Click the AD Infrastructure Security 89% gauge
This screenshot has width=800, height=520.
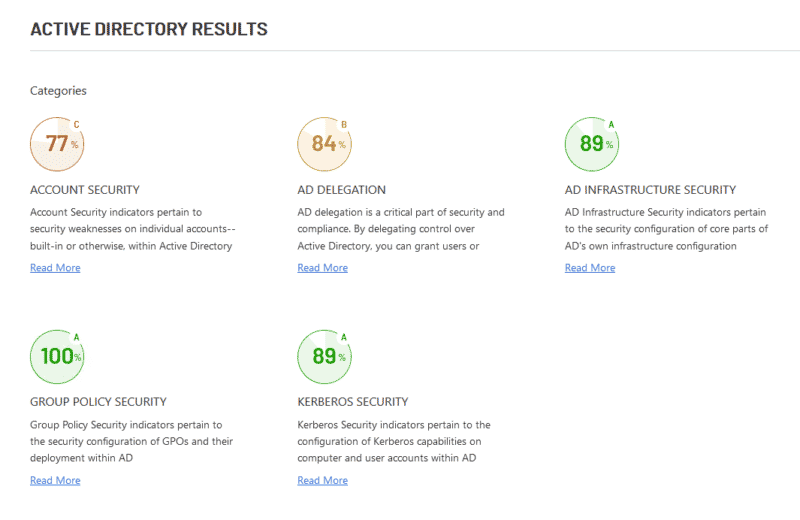pyautogui.click(x=591, y=144)
